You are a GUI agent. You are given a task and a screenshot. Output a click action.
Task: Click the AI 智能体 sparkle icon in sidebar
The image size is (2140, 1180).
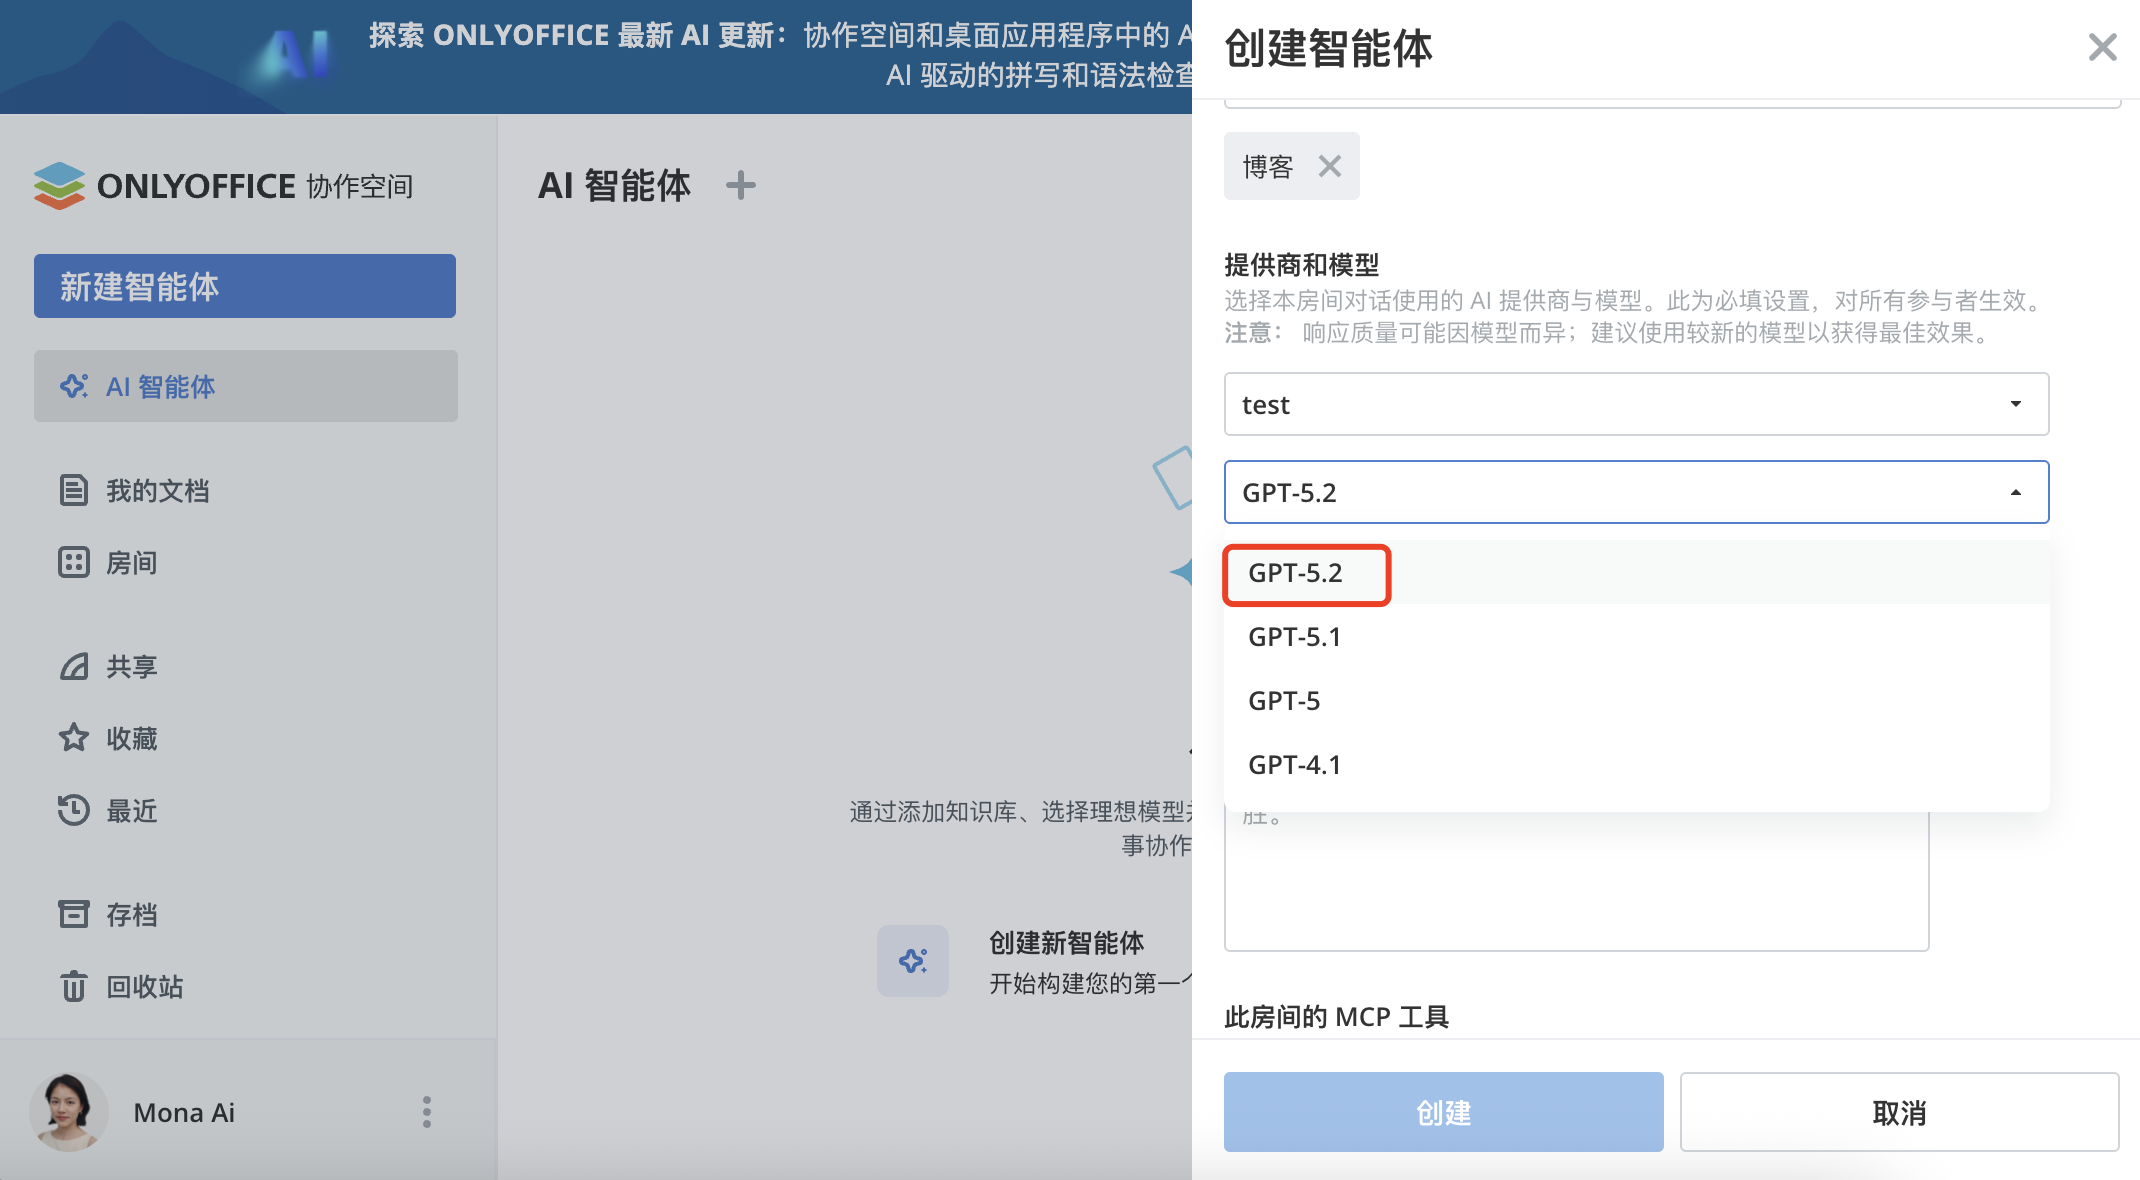click(74, 387)
